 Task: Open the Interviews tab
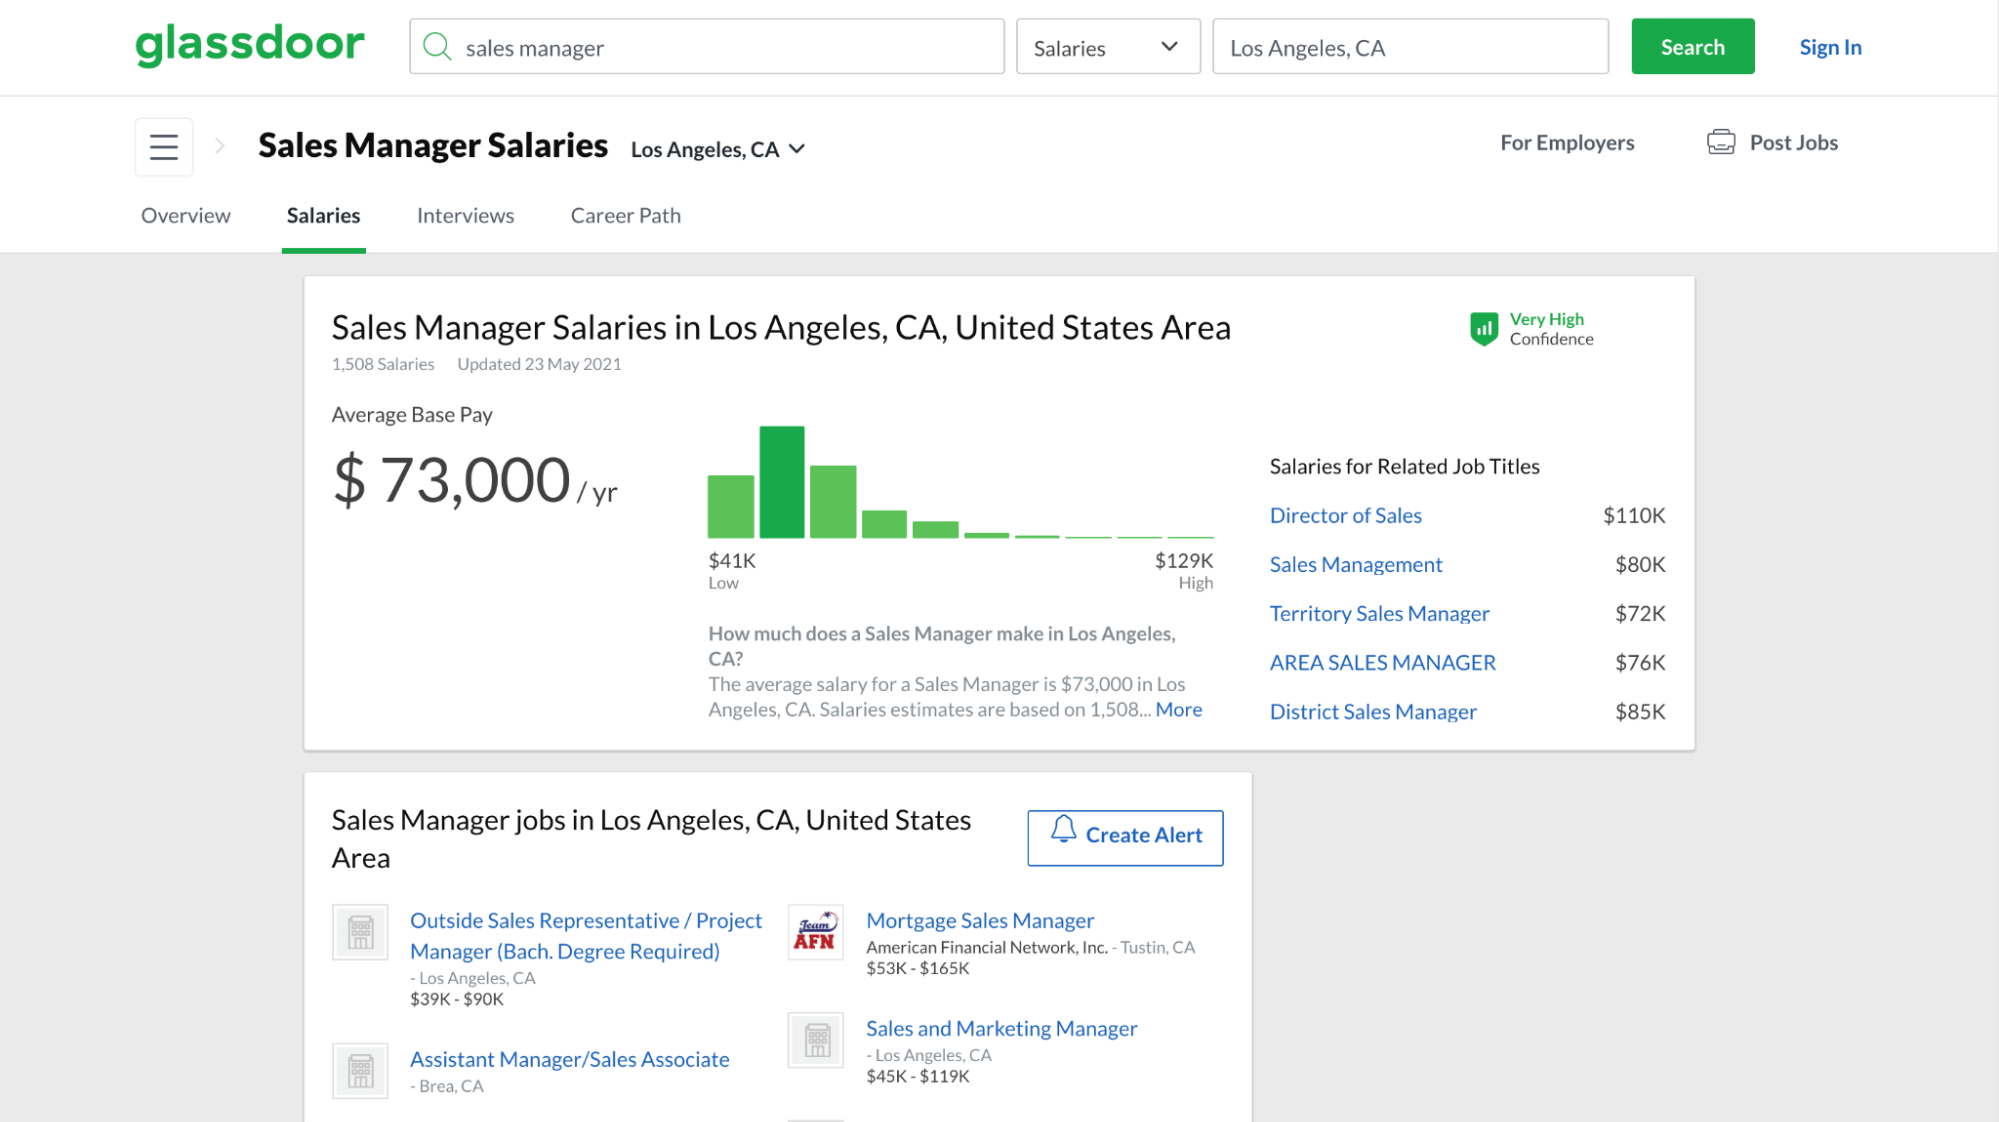pos(465,215)
